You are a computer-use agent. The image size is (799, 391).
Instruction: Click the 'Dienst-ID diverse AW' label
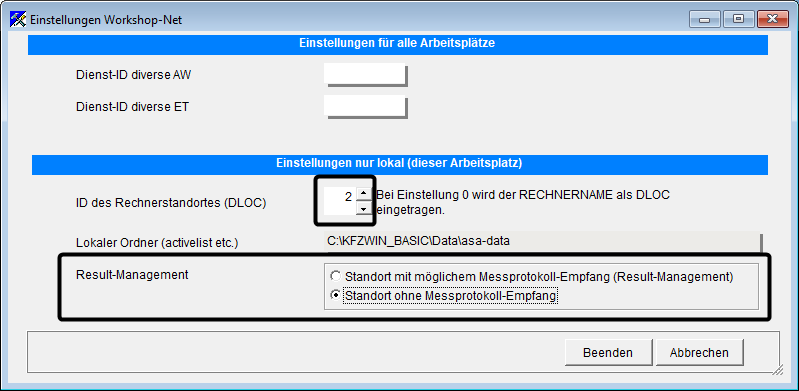point(134,75)
